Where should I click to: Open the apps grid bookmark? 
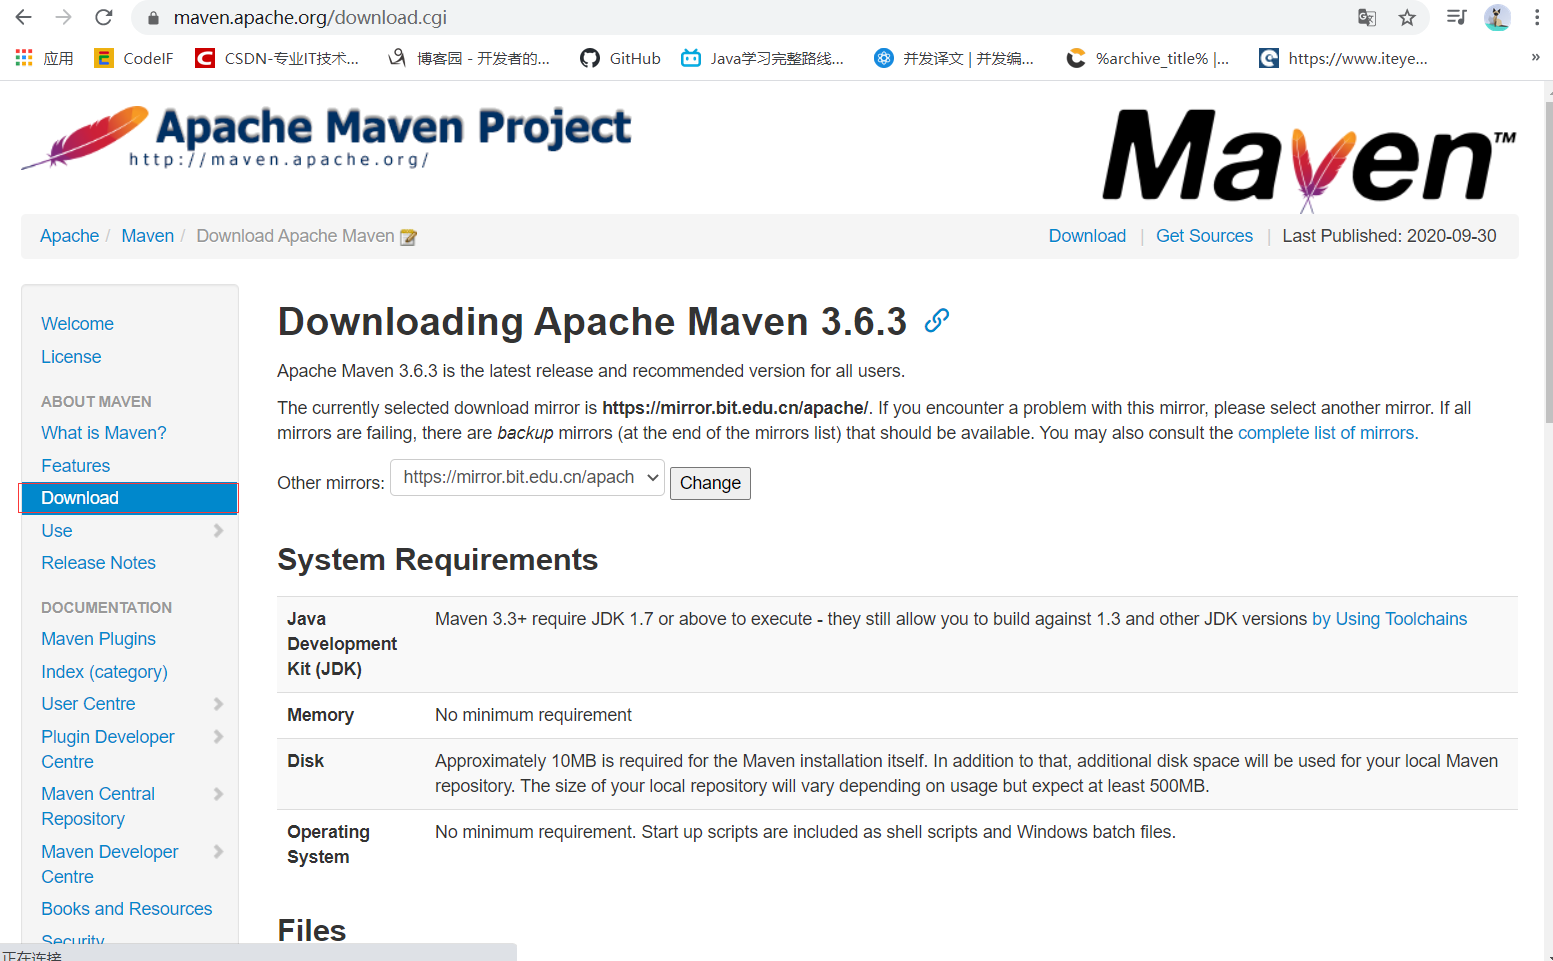(45, 58)
